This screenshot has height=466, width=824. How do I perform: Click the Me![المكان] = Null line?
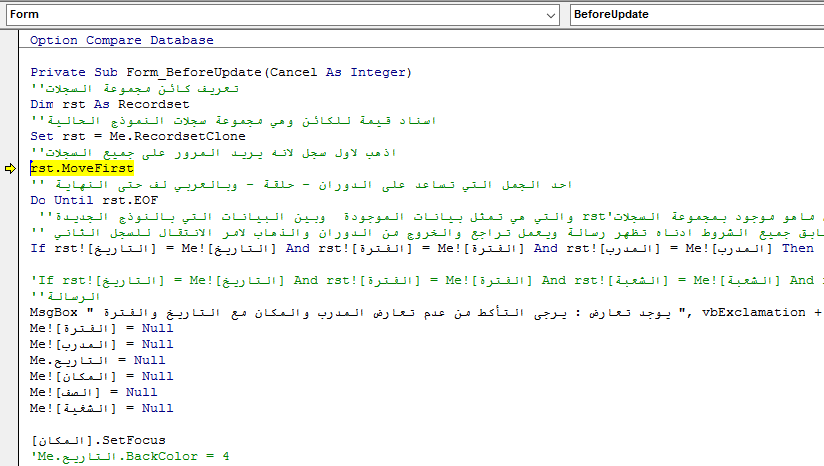click(x=88, y=376)
